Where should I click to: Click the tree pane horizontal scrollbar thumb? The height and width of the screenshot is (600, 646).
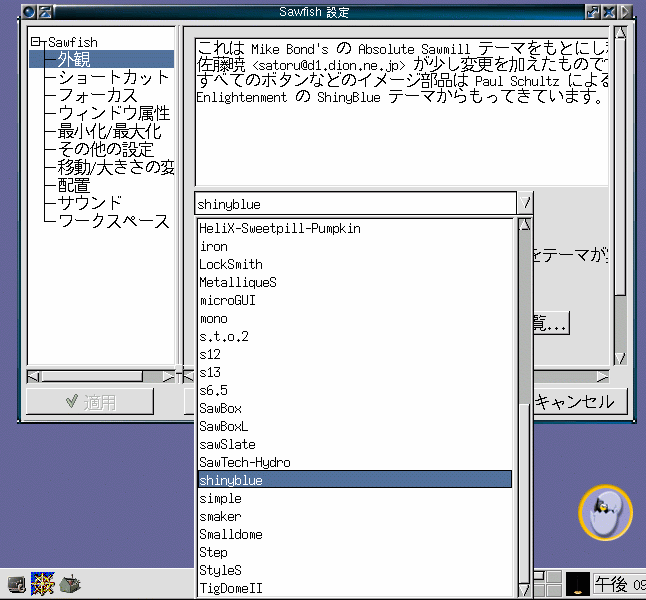92,376
